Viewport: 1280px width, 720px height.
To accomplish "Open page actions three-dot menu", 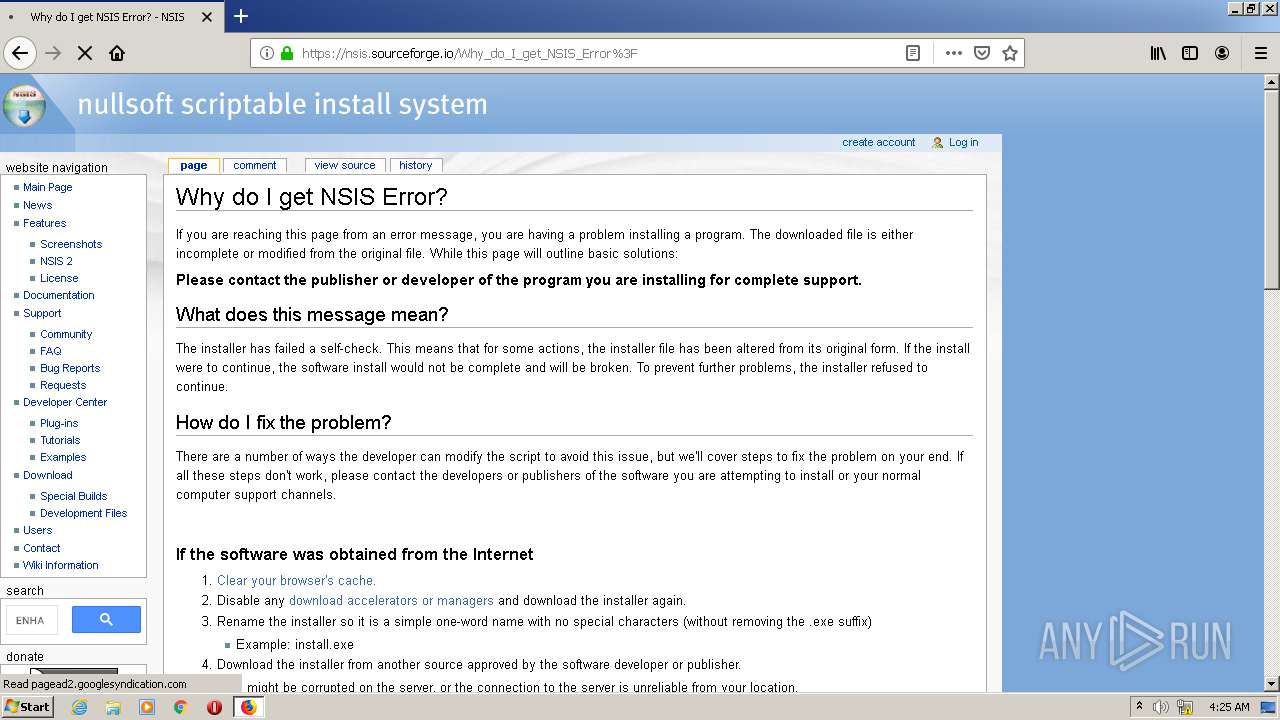I will tap(954, 53).
